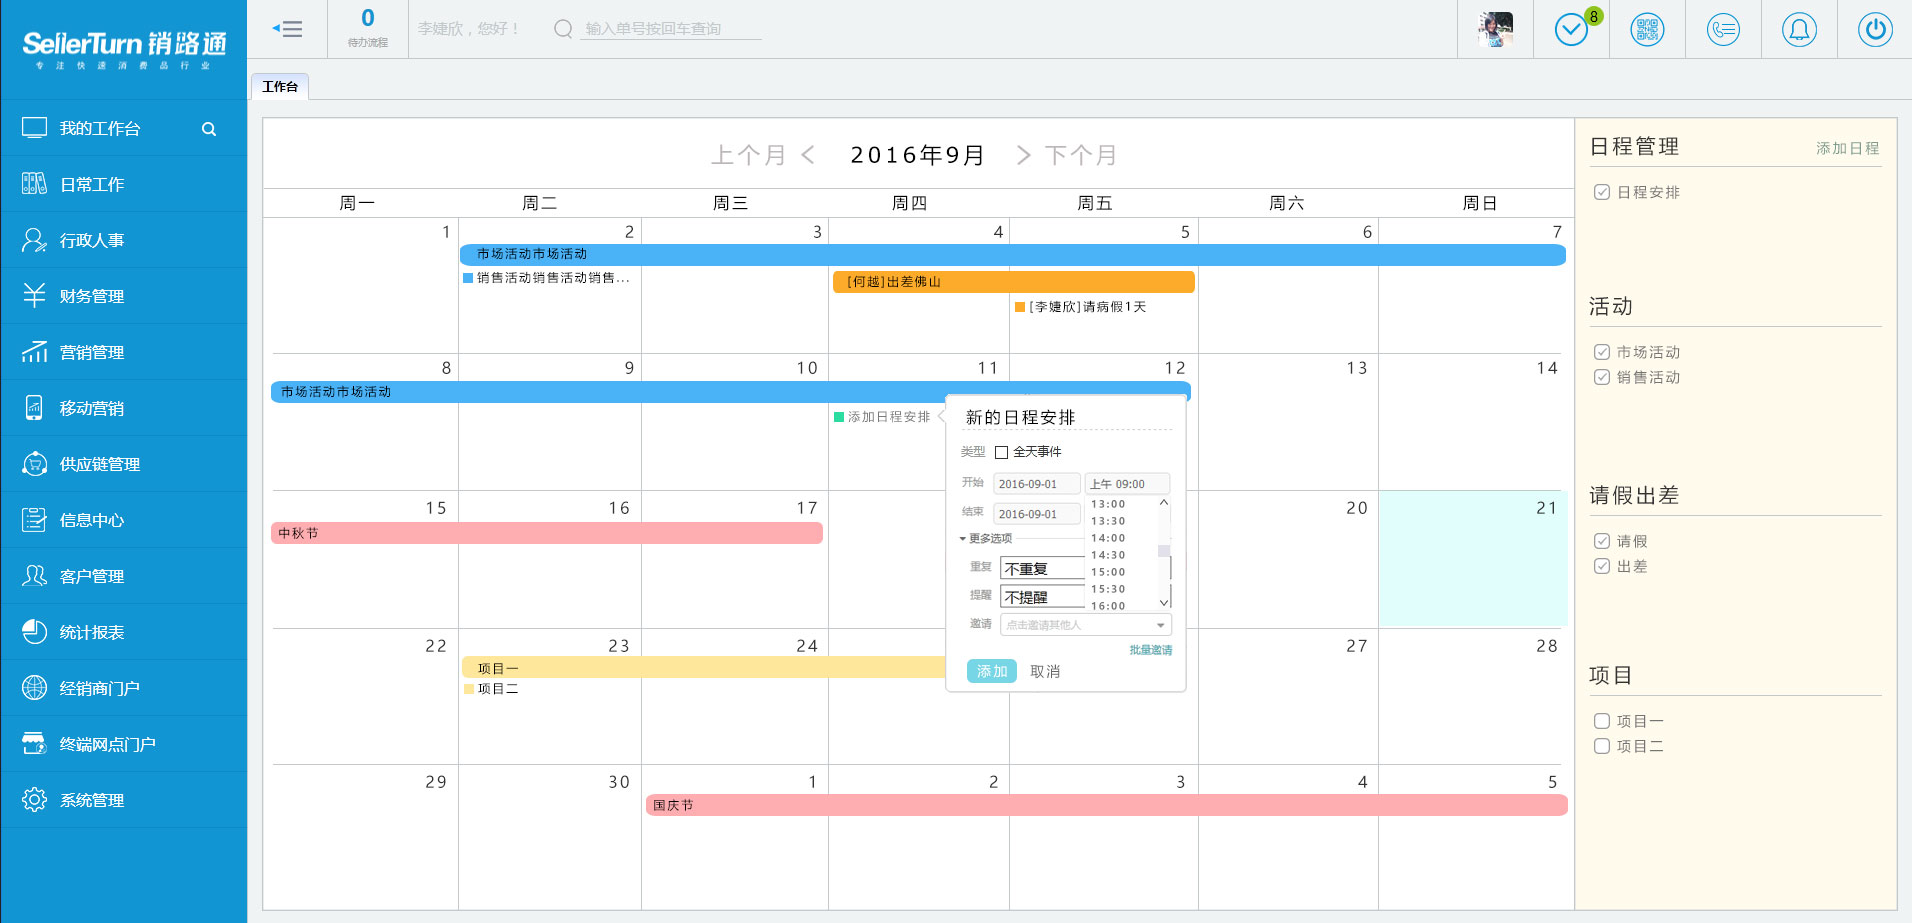Open 供应链管理 cart icon
The image size is (1912, 923).
[34, 464]
